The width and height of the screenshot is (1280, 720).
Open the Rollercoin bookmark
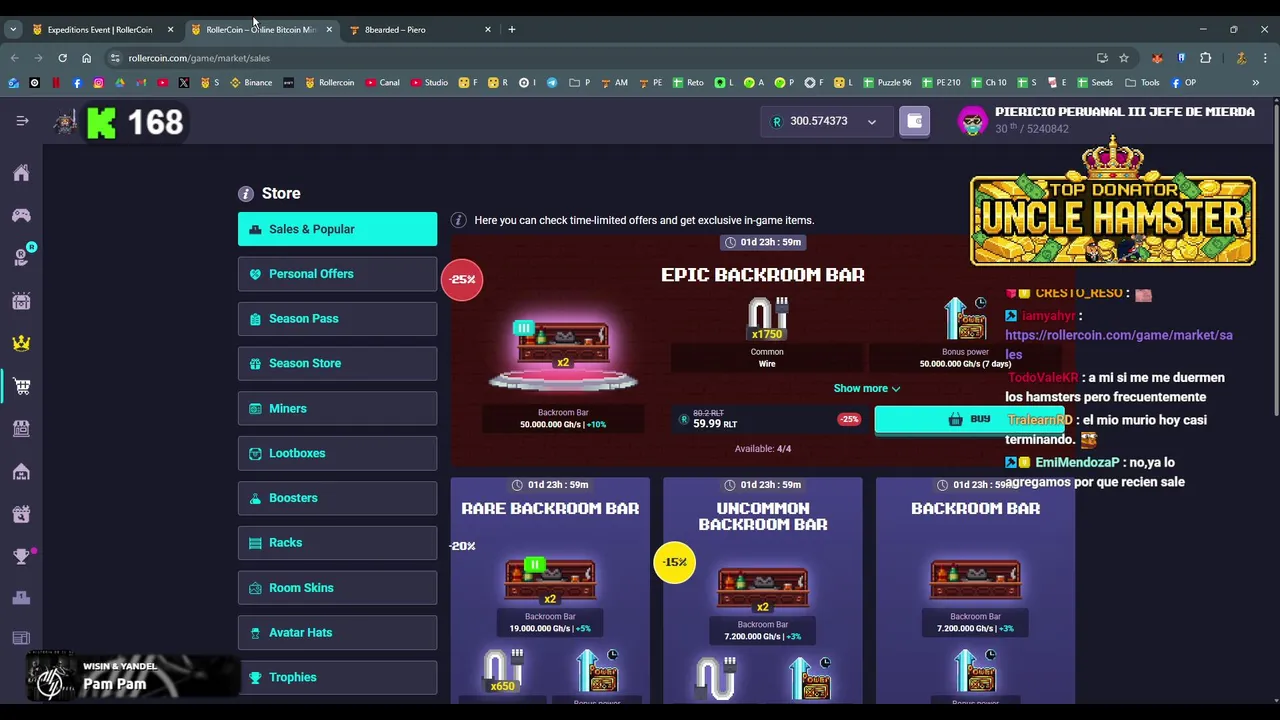[330, 83]
